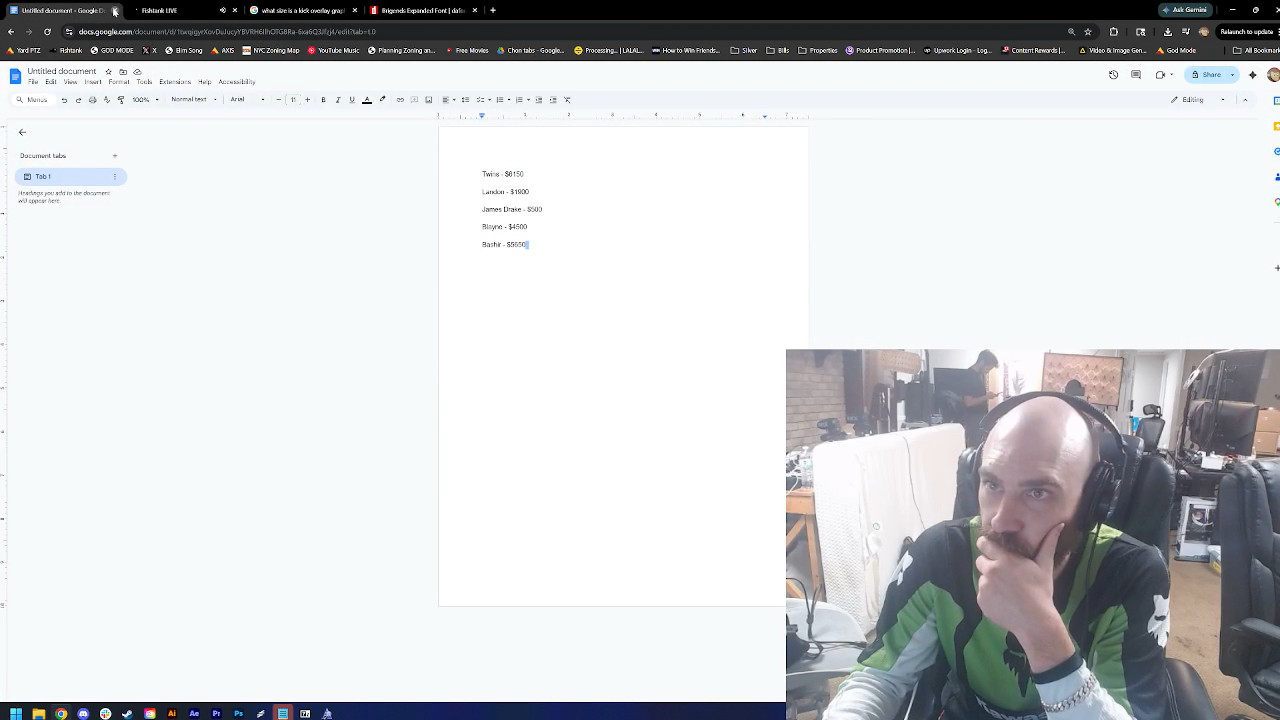Activate the Paint format roller icon
Image resolution: width=1280 pixels, height=720 pixels.
coord(121,100)
